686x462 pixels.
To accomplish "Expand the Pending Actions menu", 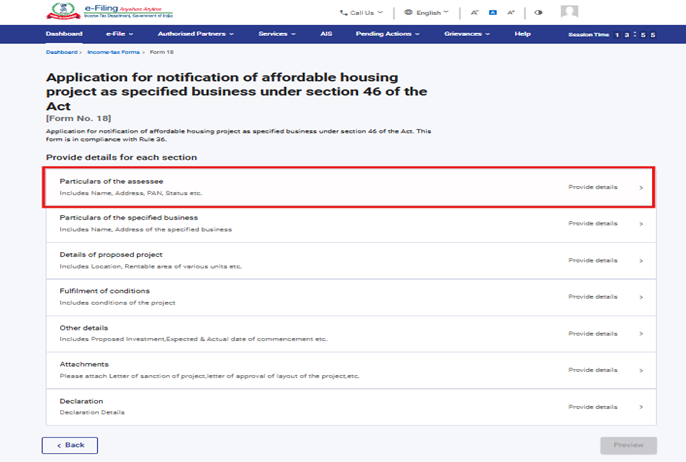I will [388, 34].
